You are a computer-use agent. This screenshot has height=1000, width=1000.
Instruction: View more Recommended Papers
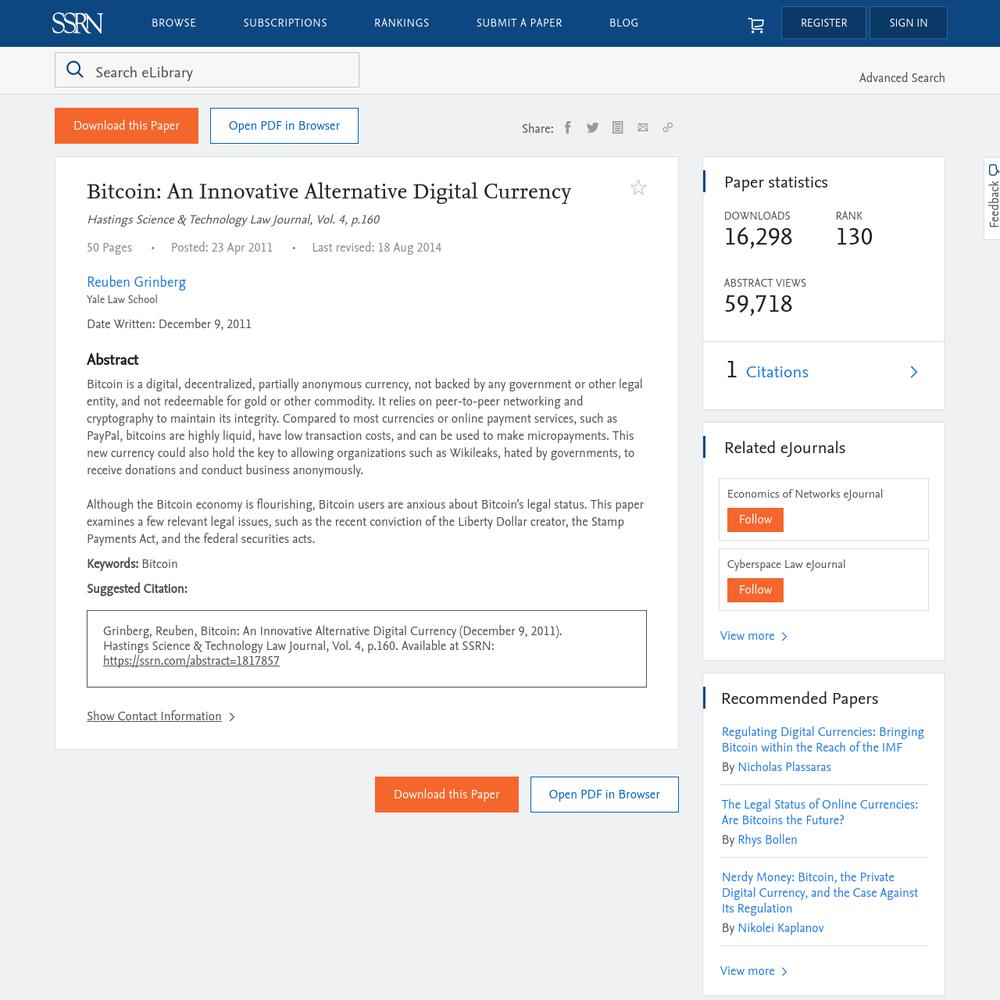coord(754,971)
